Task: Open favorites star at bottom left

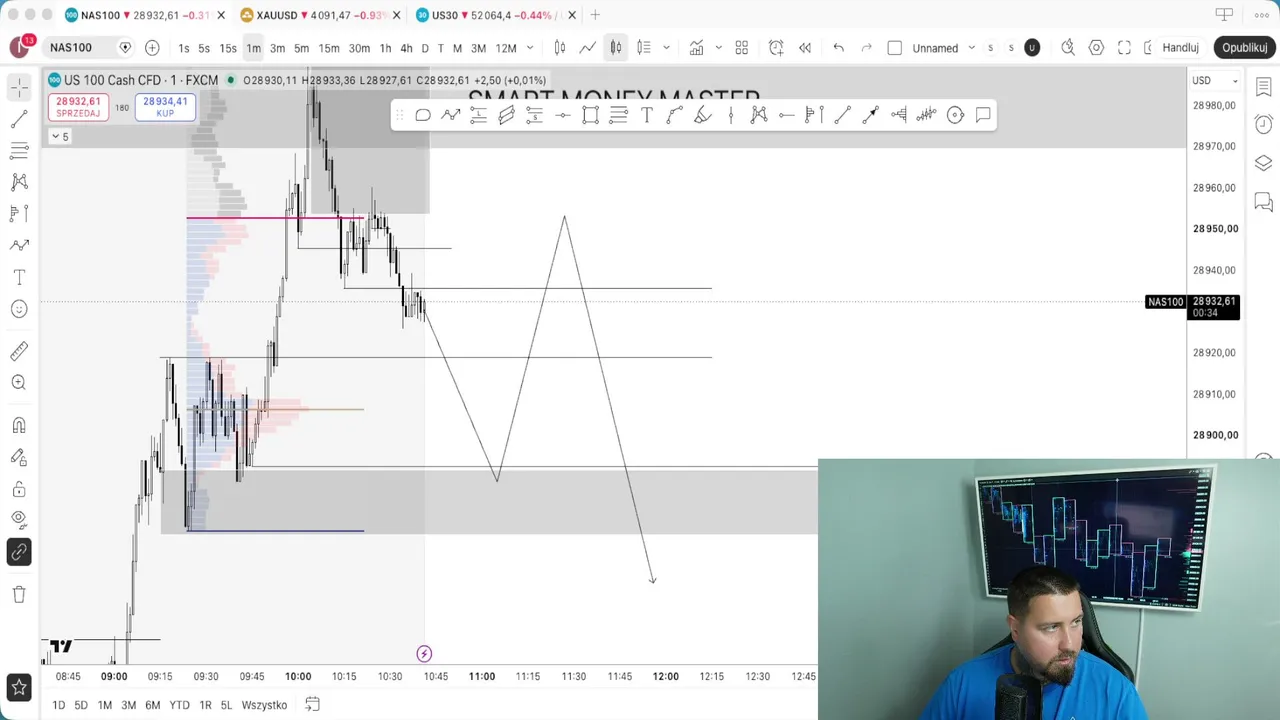Action: (19, 687)
